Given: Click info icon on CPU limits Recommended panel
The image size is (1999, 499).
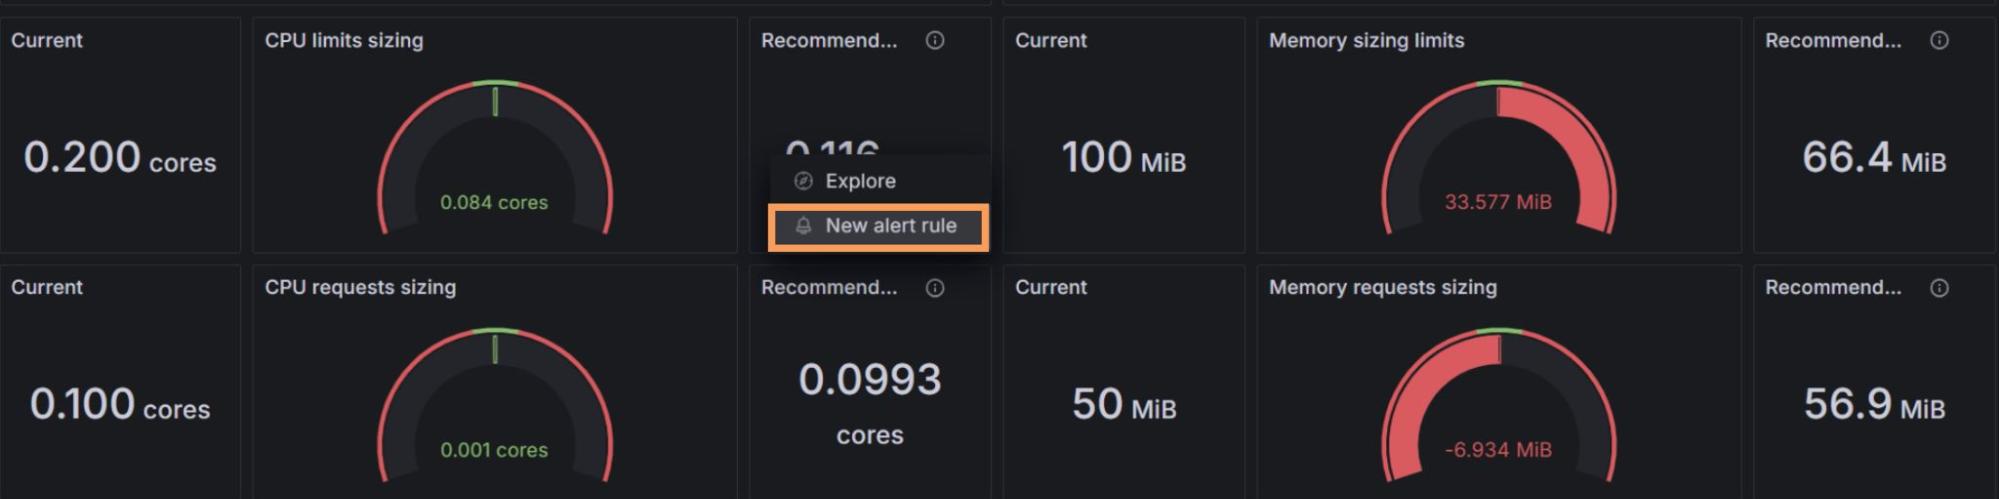Looking at the screenshot, I should [x=935, y=41].
